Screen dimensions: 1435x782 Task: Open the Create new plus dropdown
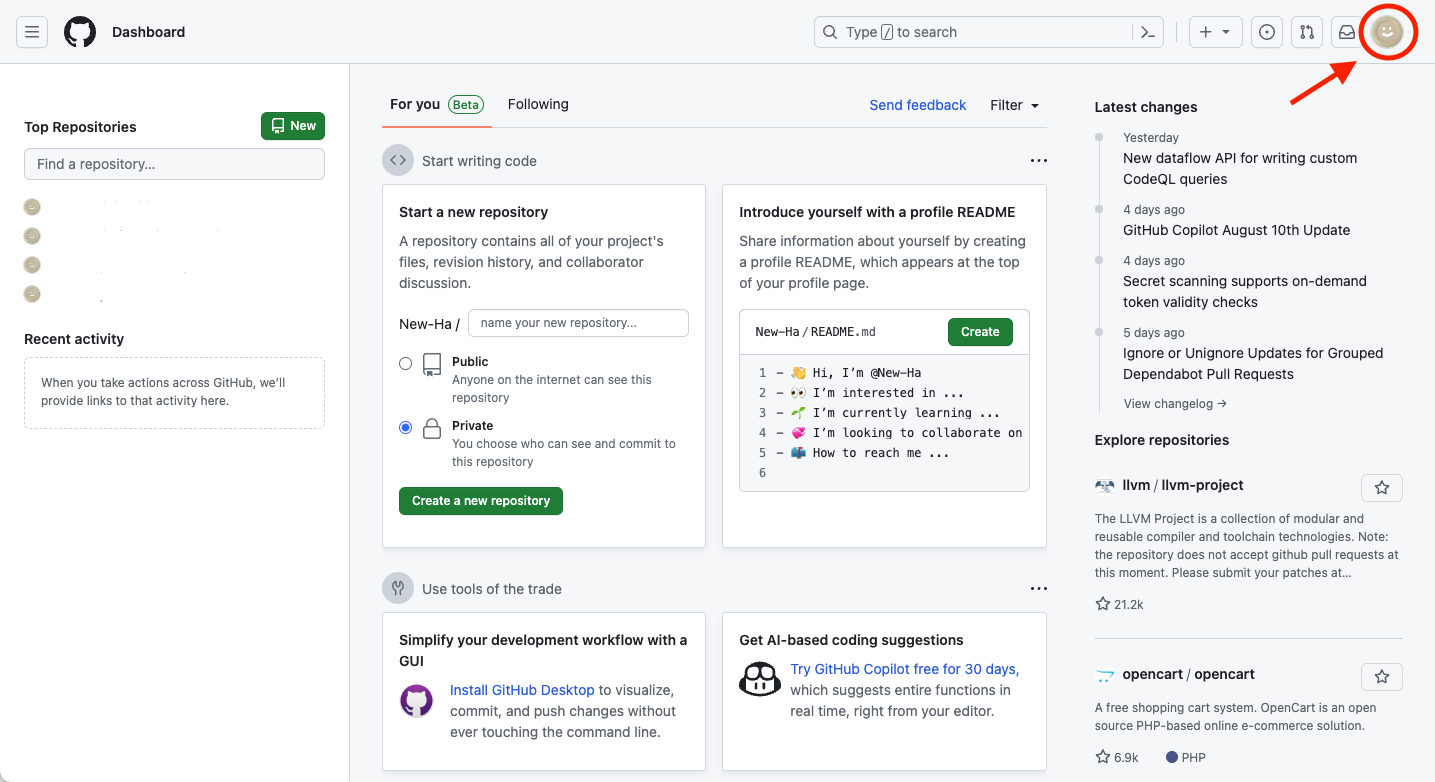(x=1215, y=32)
